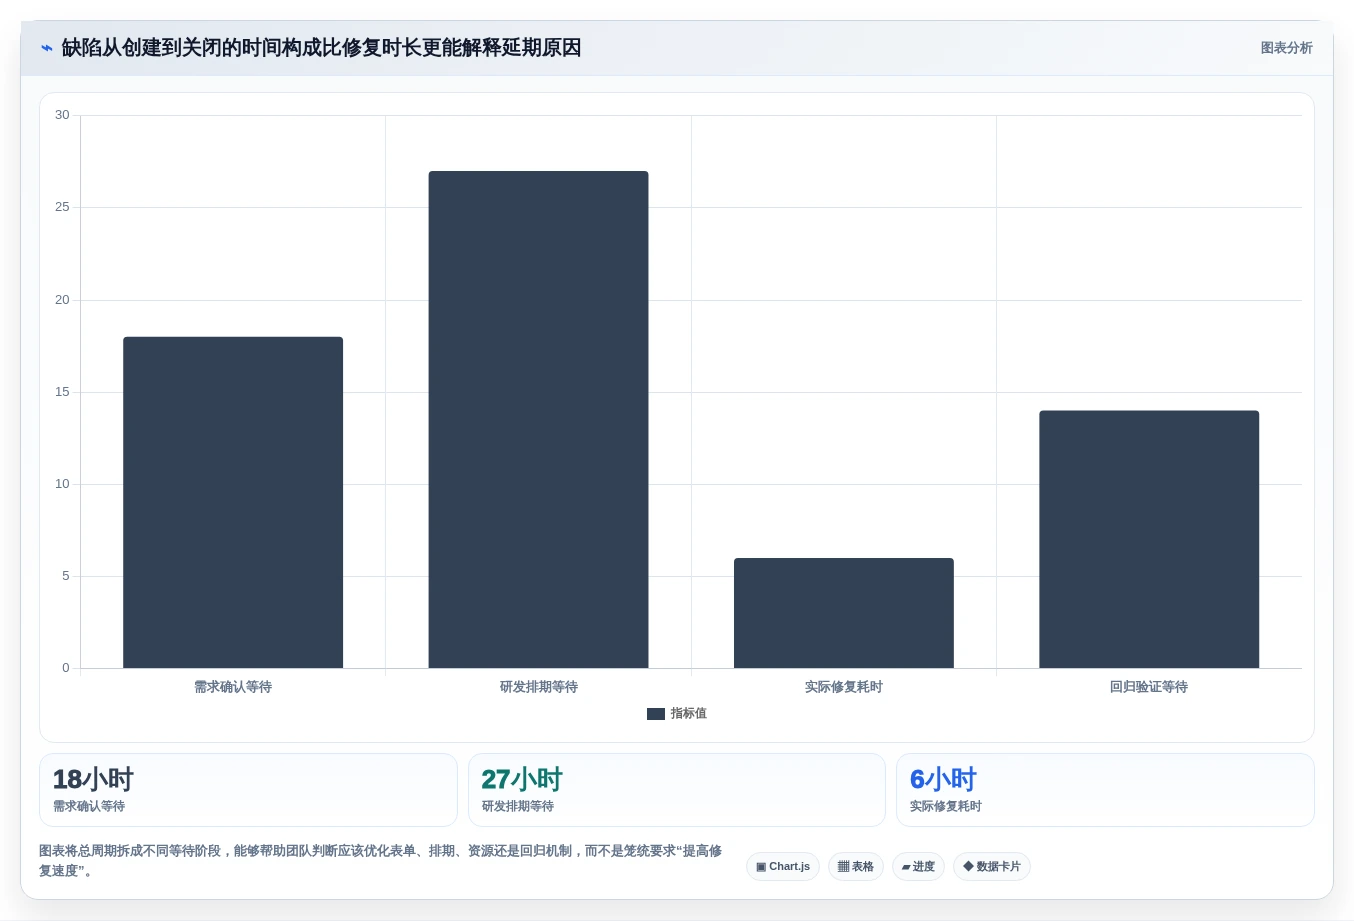Click the x-axis label 实际修复耗时 under the chart
The image size is (1354, 921).
(x=844, y=687)
